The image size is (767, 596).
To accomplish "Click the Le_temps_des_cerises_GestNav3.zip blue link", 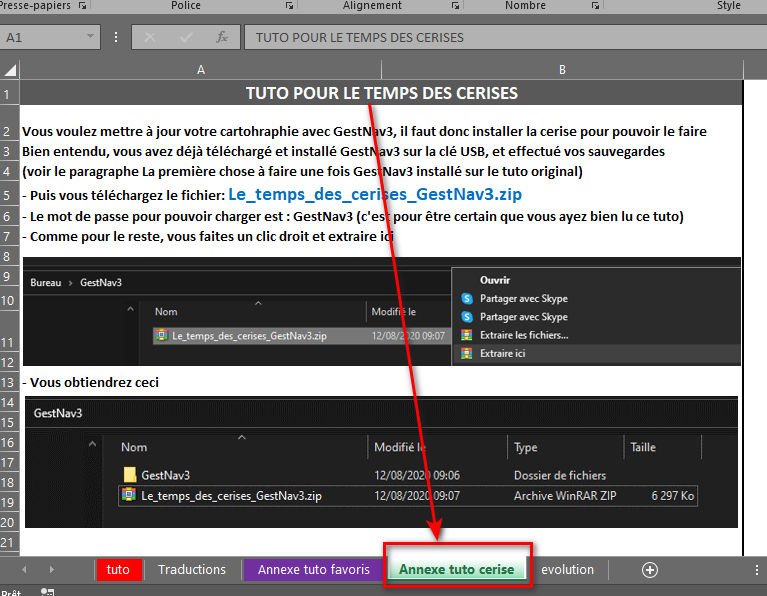I will click(375, 194).
